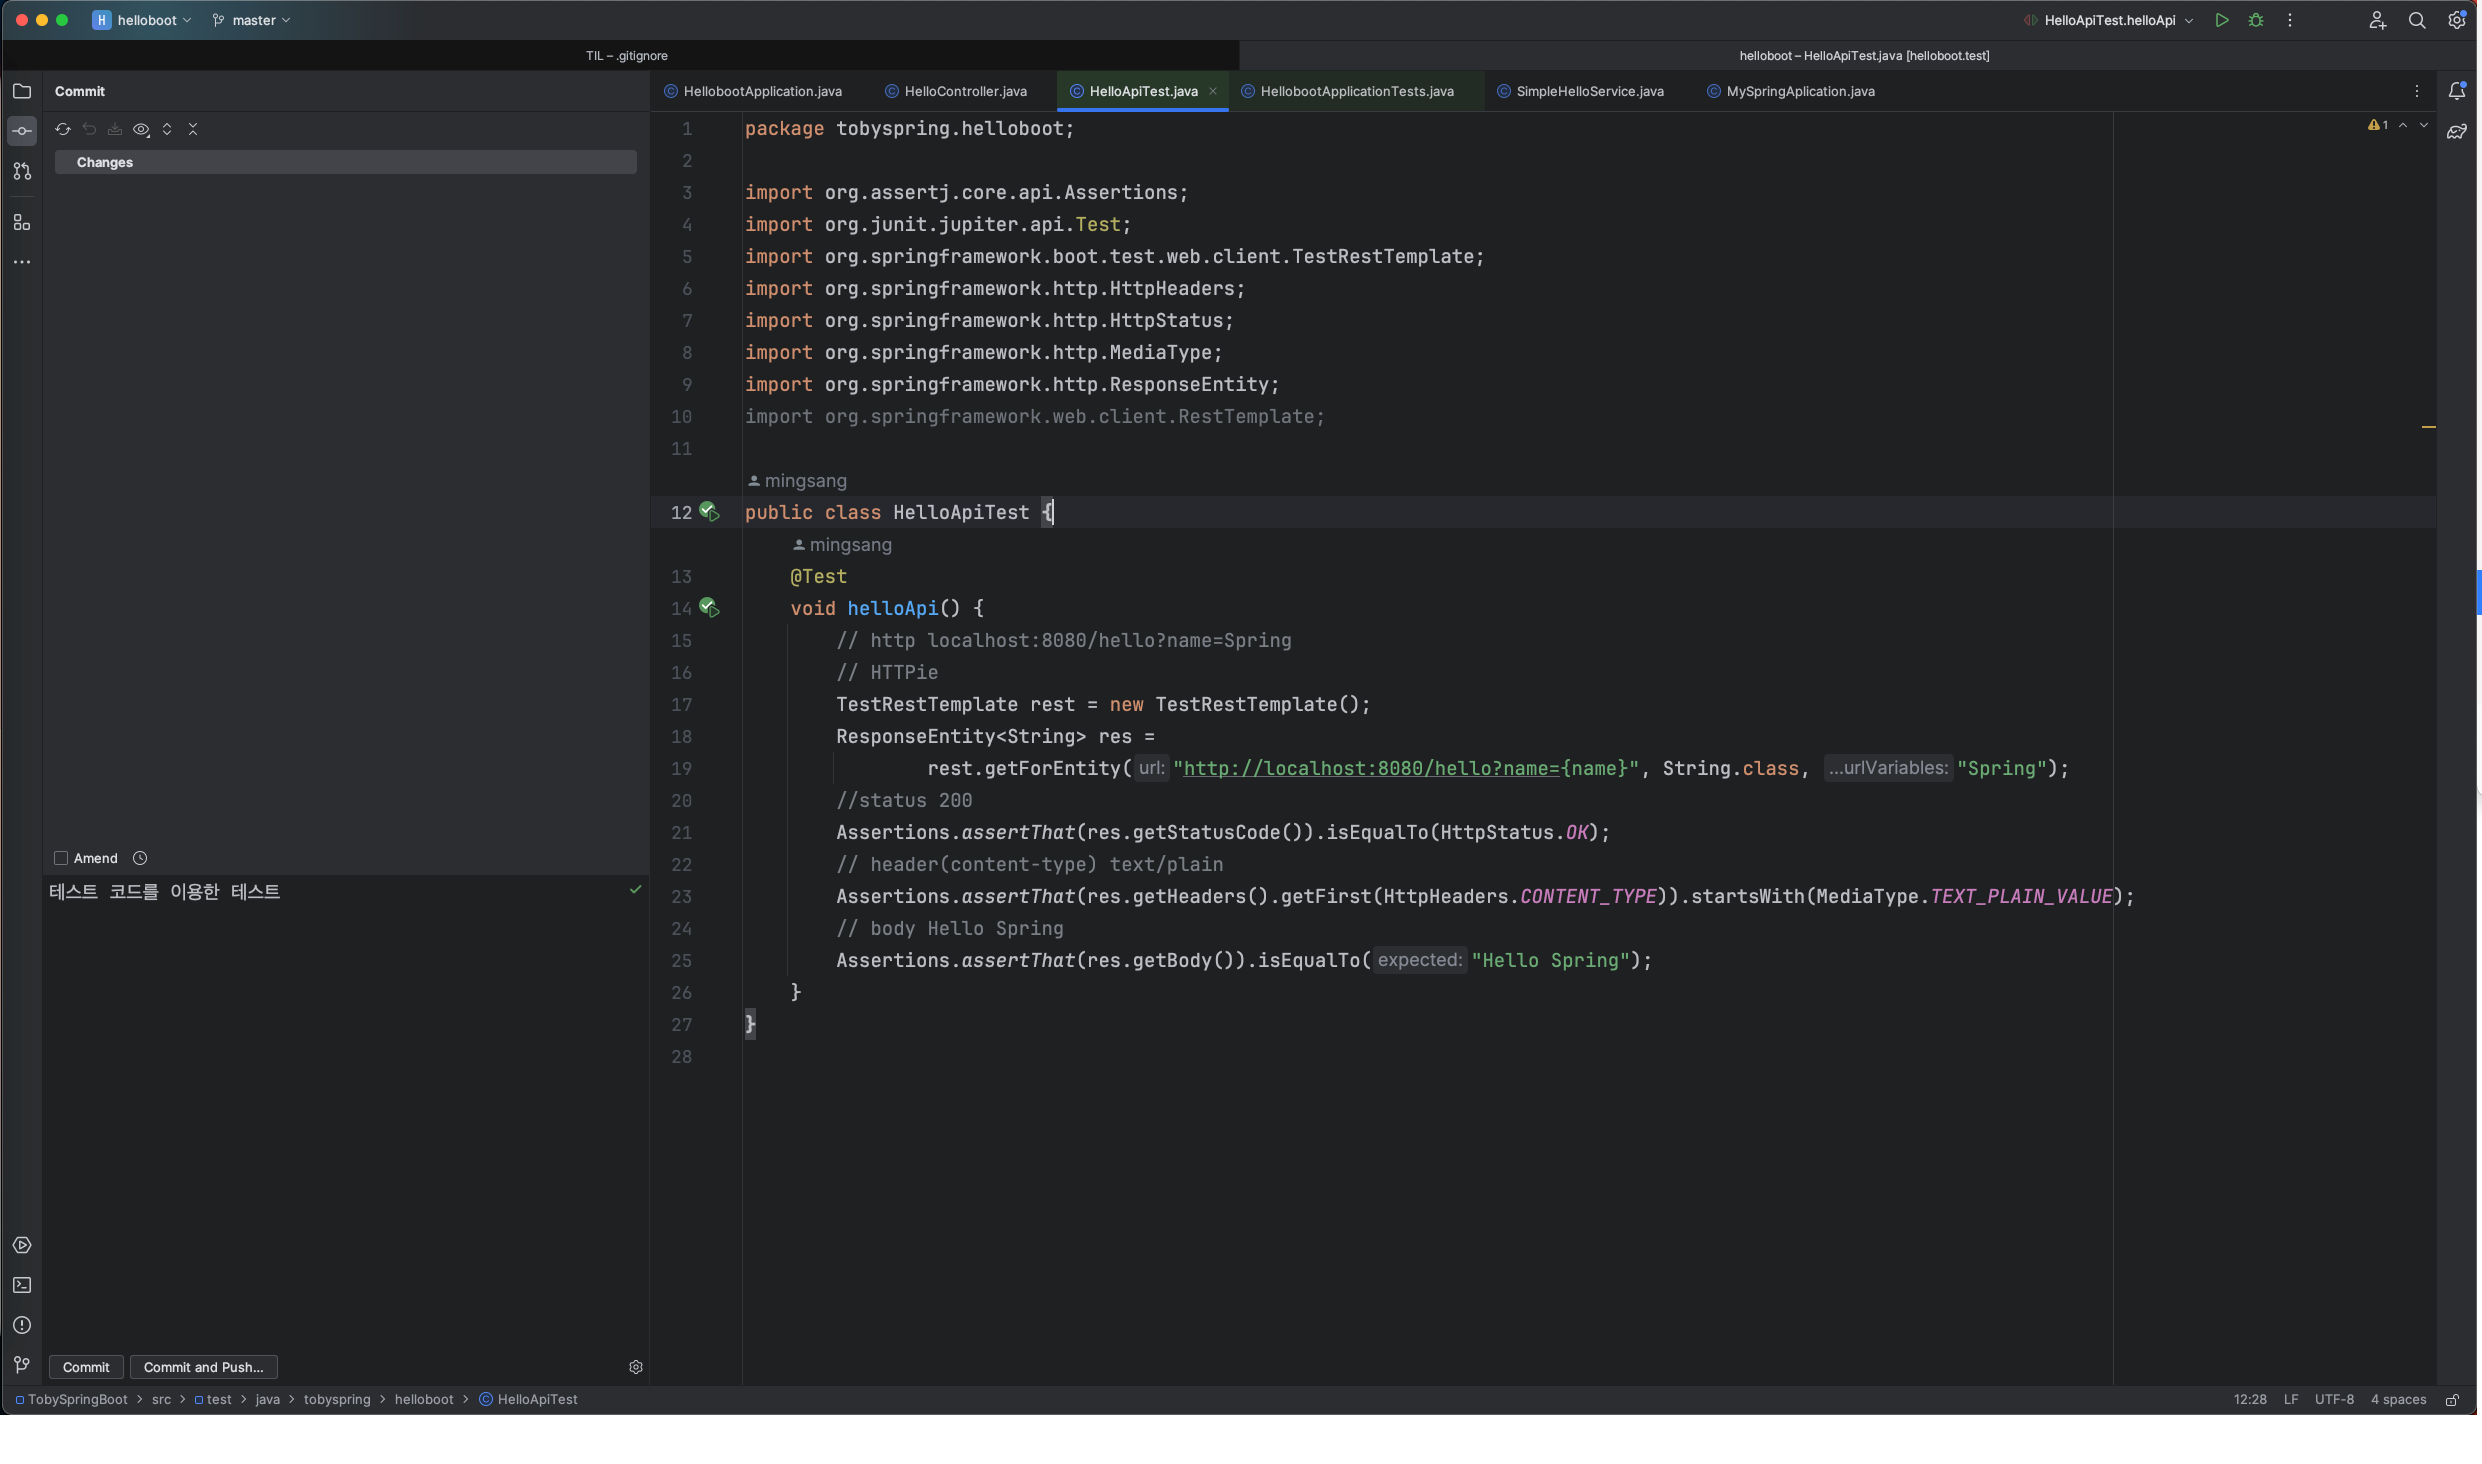Viewport: 2482px width, 1464px height.
Task: Open the View Options eye icon
Action: [141, 129]
